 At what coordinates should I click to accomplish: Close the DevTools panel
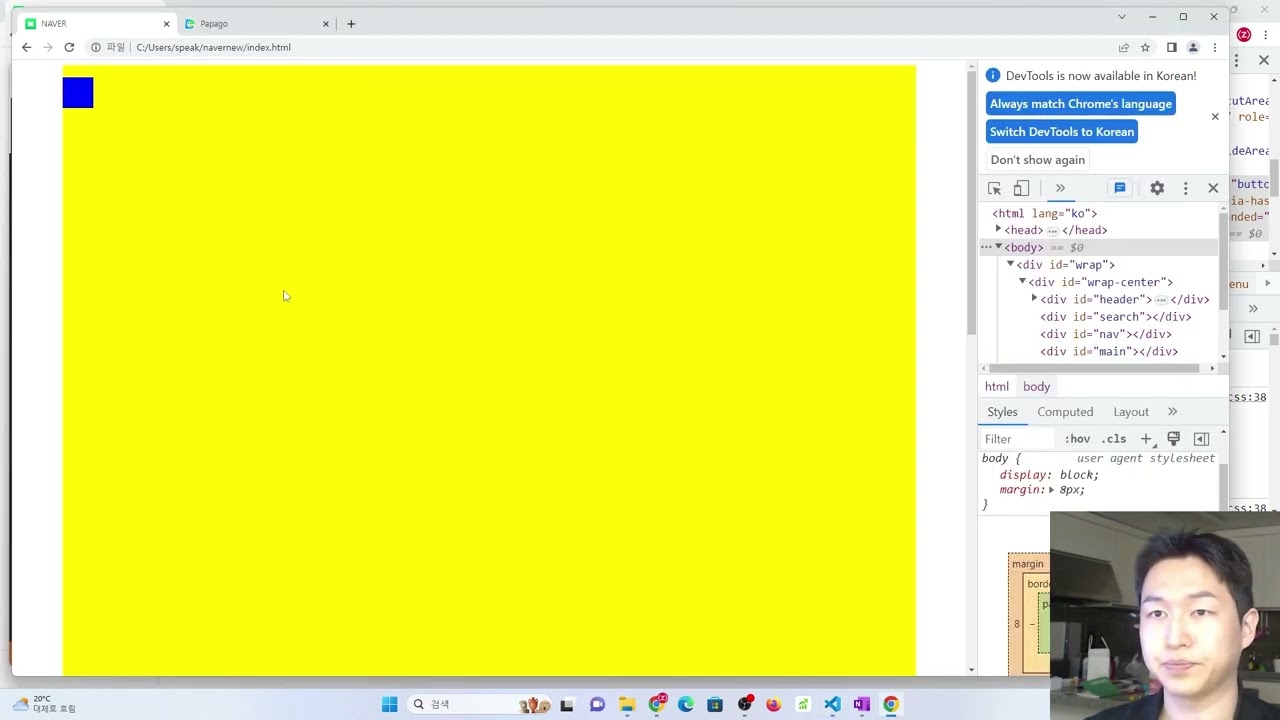pyautogui.click(x=1213, y=188)
